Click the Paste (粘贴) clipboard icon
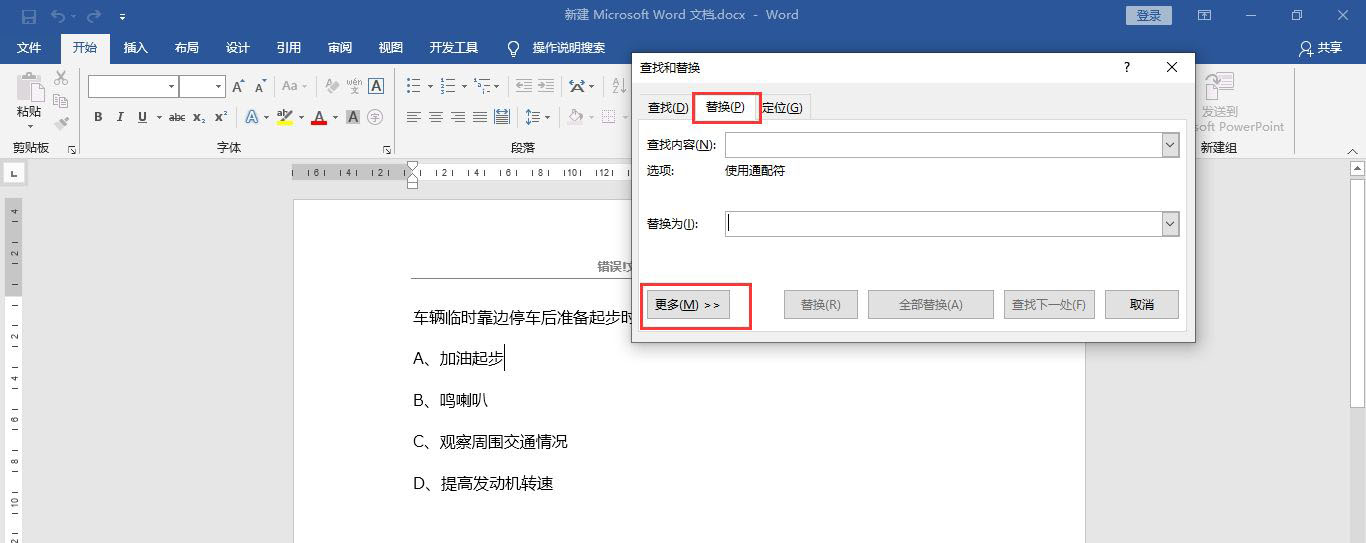 pyautogui.click(x=30, y=87)
